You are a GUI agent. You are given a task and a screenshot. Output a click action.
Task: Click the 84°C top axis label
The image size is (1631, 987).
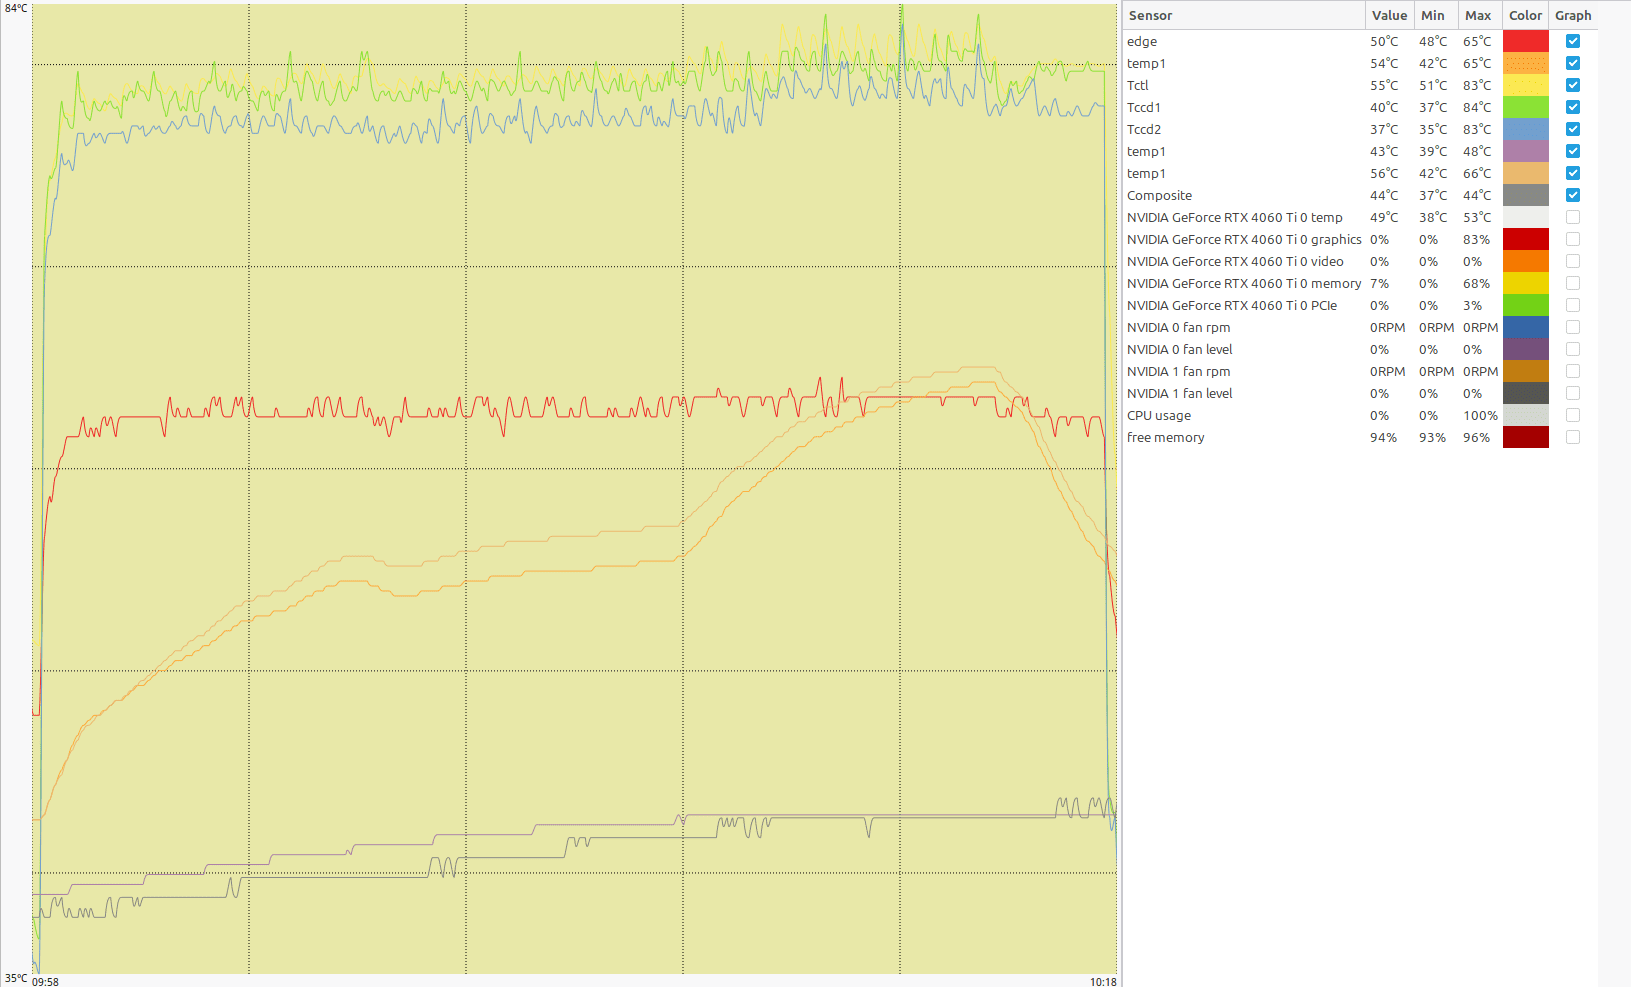click(16, 9)
